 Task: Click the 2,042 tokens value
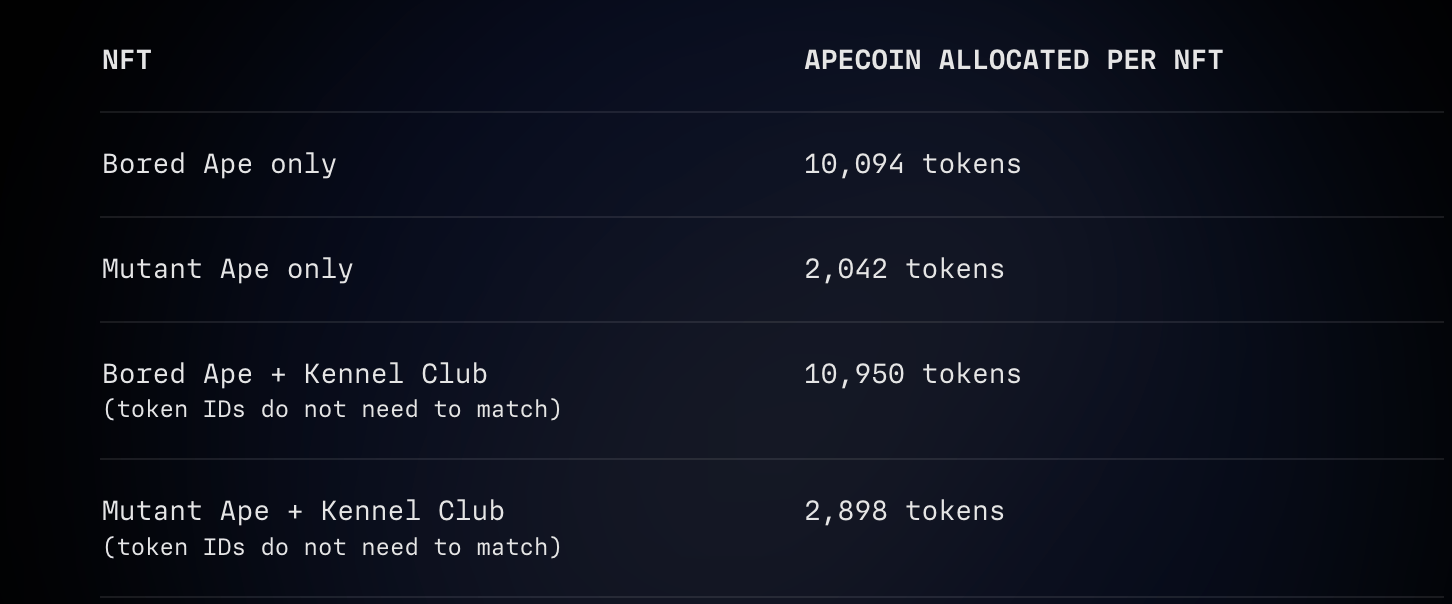click(x=904, y=269)
